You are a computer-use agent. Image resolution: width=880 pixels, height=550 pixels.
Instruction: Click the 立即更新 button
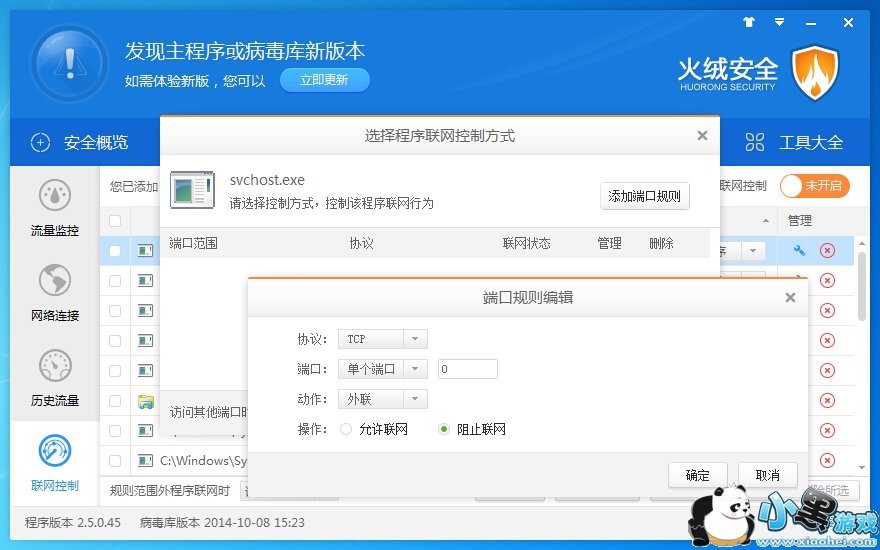(x=324, y=80)
